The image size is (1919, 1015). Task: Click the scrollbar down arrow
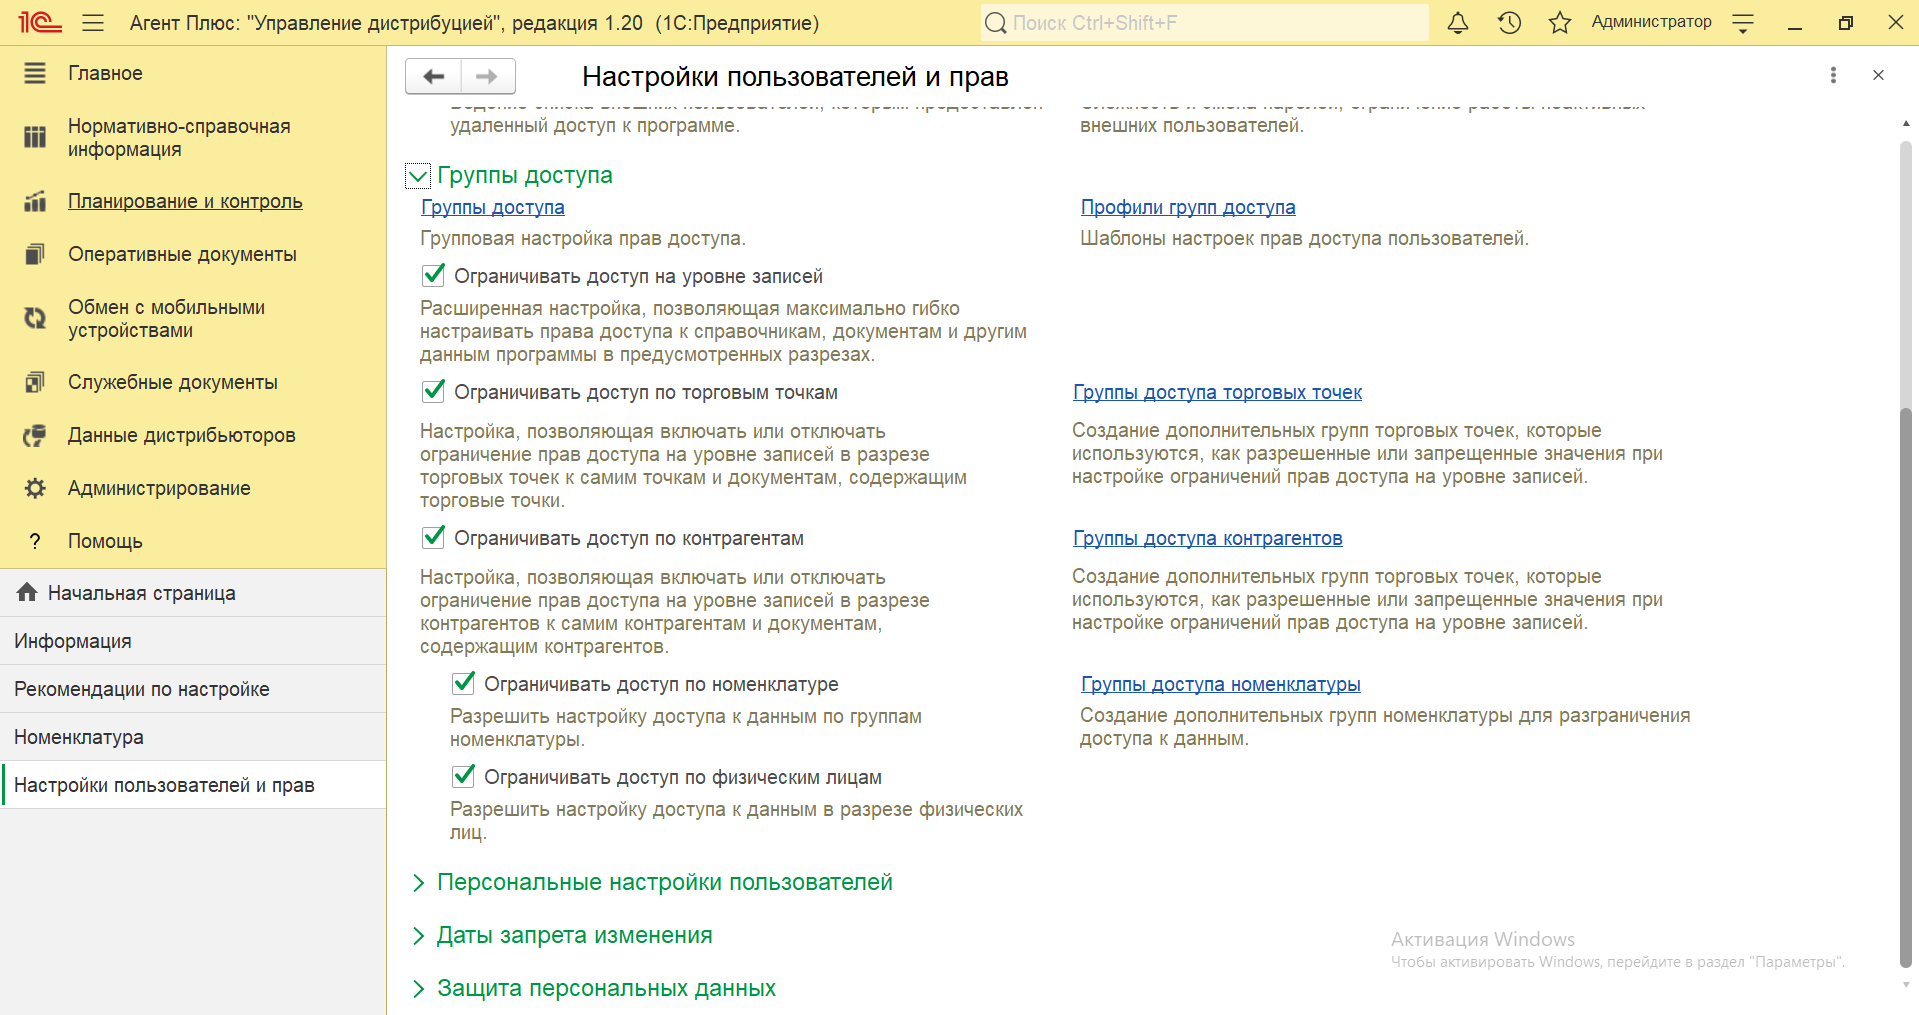coord(1905,985)
